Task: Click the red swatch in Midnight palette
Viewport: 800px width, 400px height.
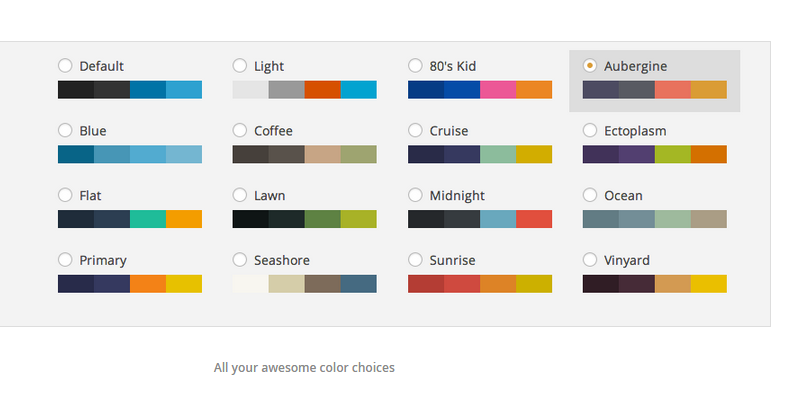Action: 534,219
